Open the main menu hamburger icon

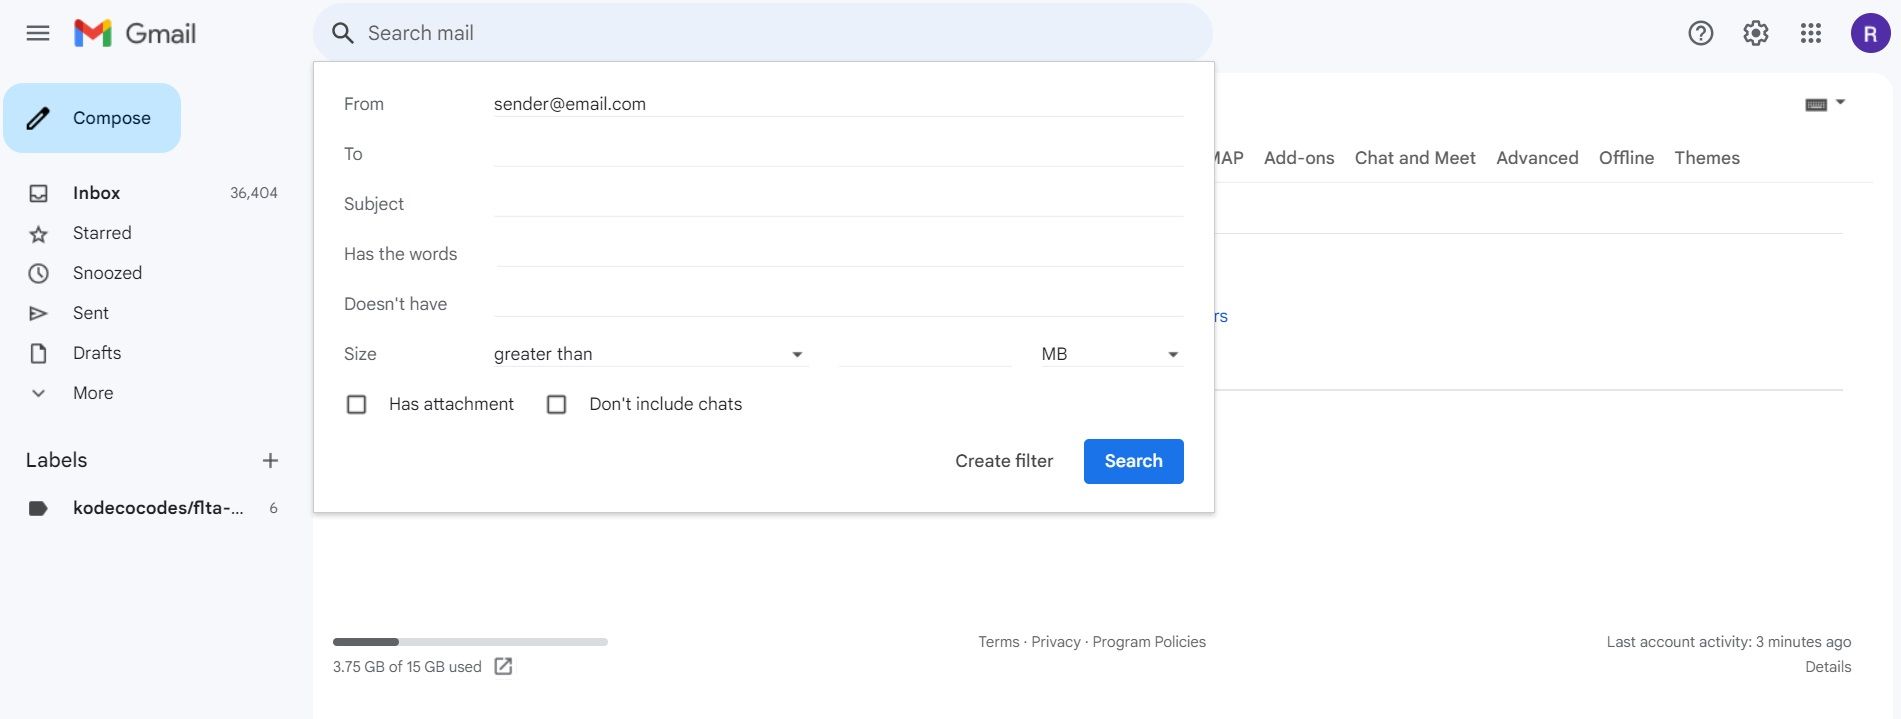pyautogui.click(x=38, y=33)
